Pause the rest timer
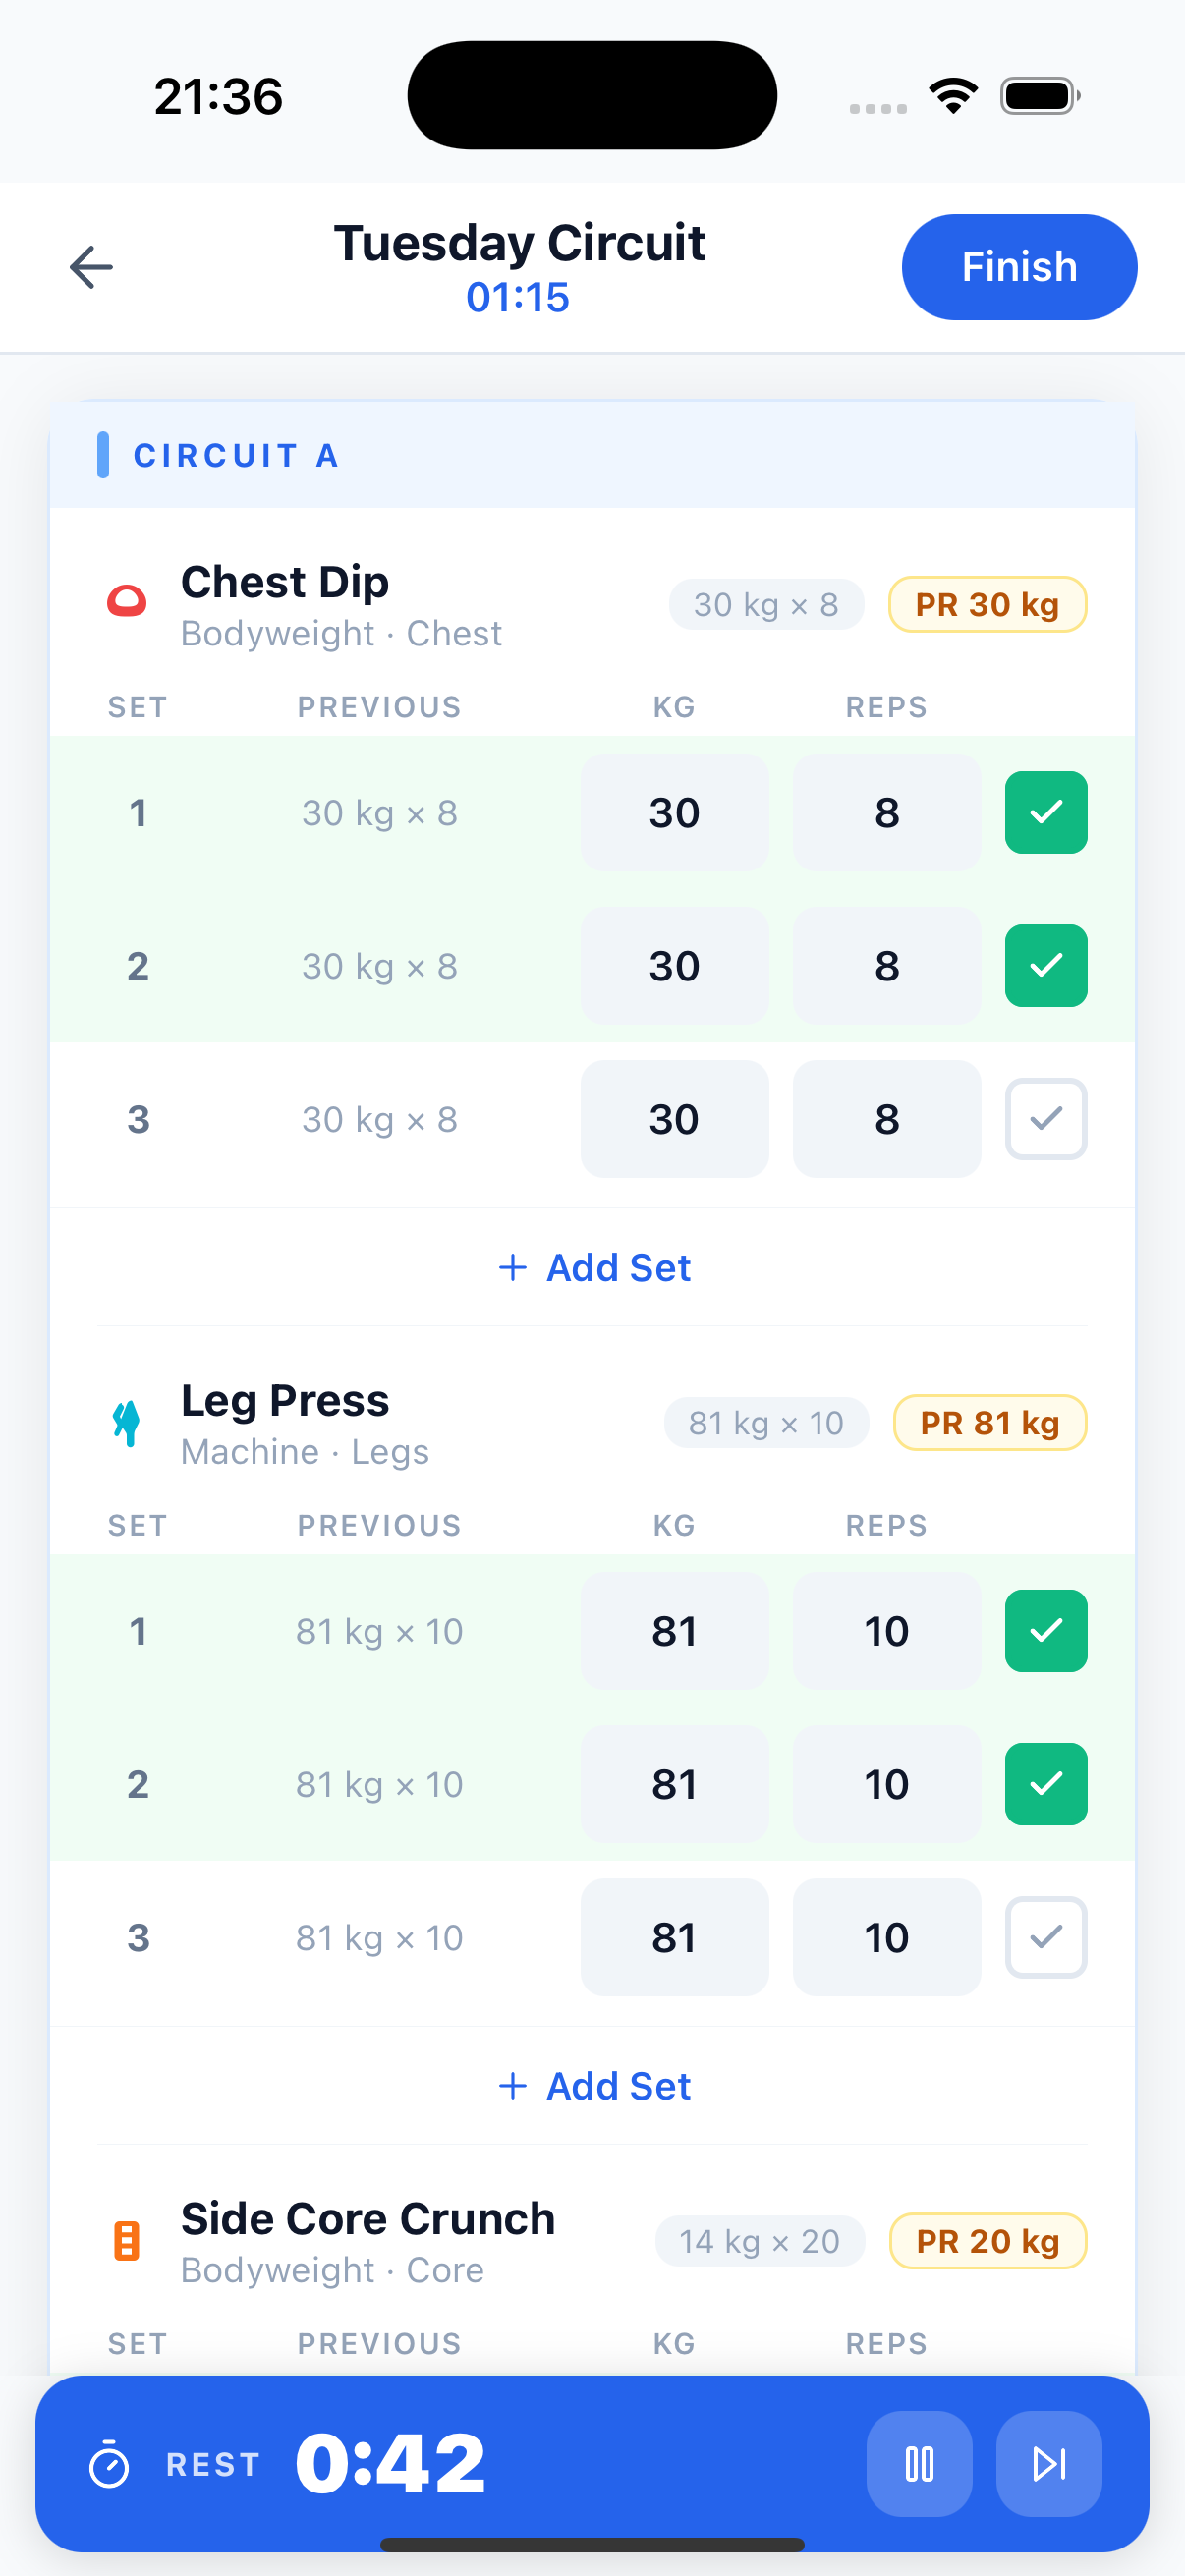This screenshot has height=2576, width=1185. point(918,2463)
